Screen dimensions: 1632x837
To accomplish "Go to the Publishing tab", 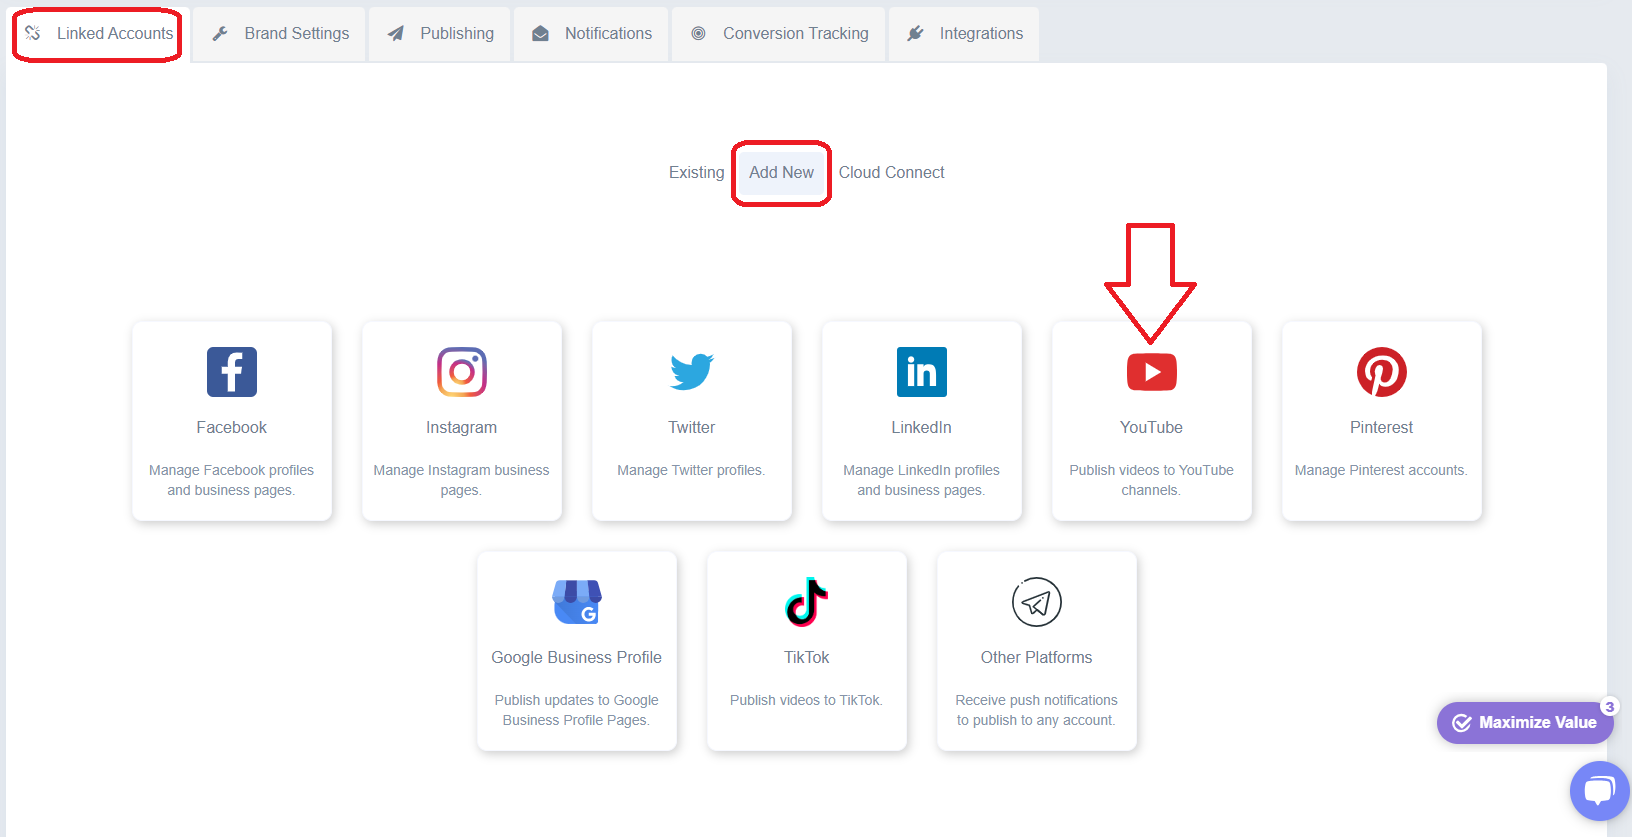I will (x=440, y=34).
